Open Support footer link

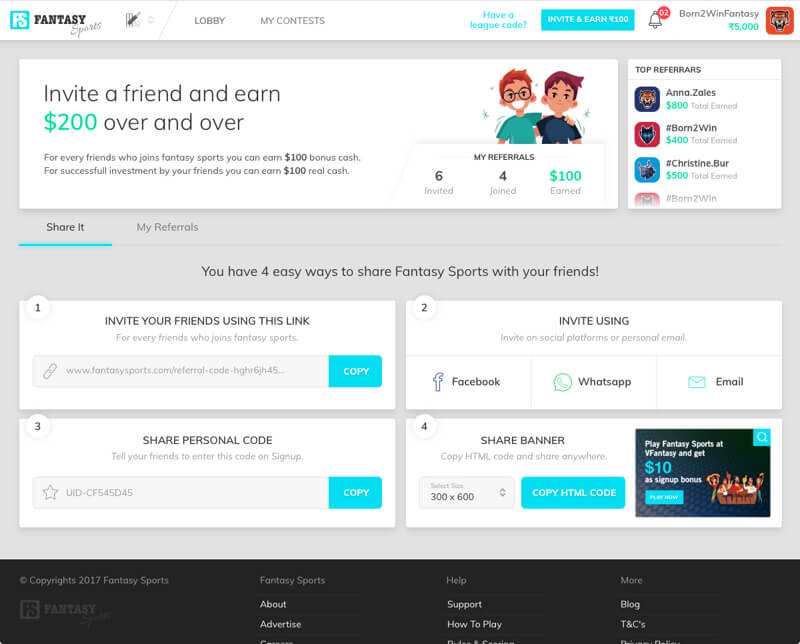(x=464, y=604)
